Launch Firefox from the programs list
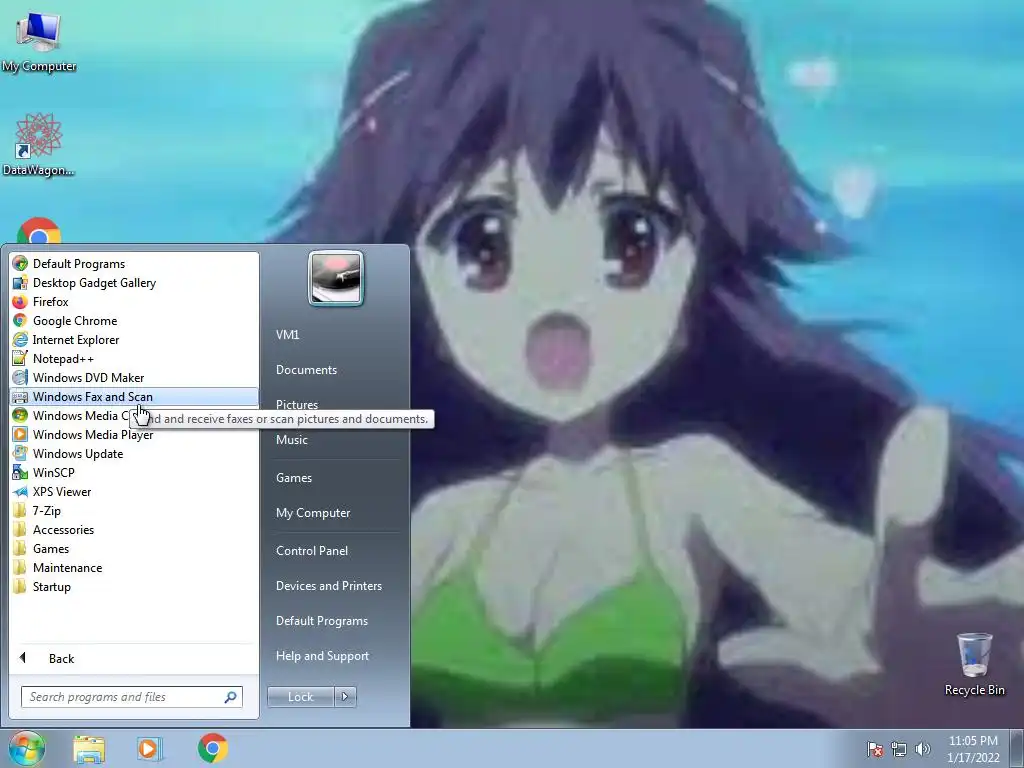1024x768 pixels. tap(134, 302)
